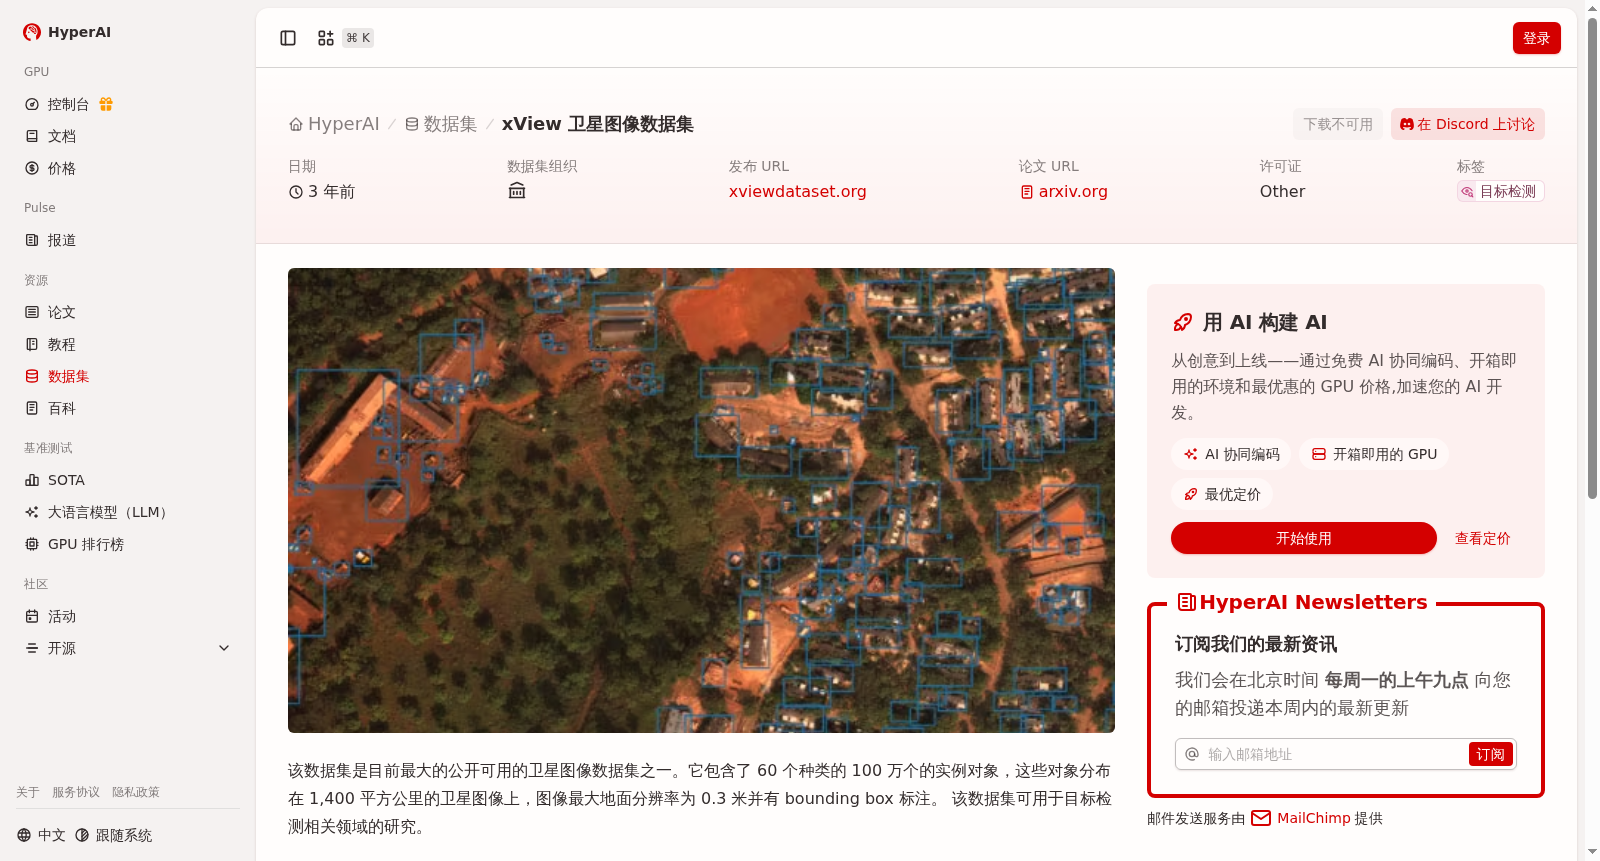This screenshot has width=1600, height=861.
Task: Go to the HyperAI breadcrumb home
Action: tap(334, 124)
